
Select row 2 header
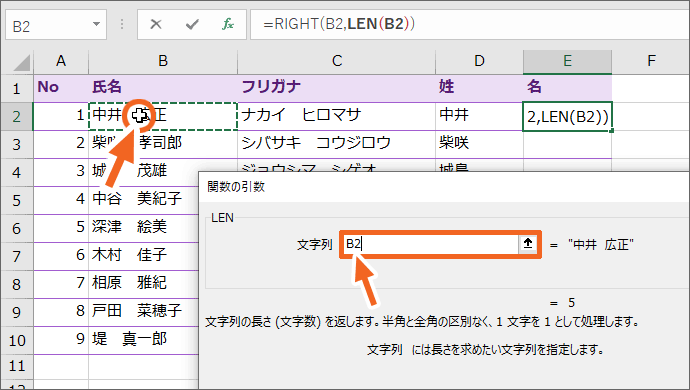17,117
